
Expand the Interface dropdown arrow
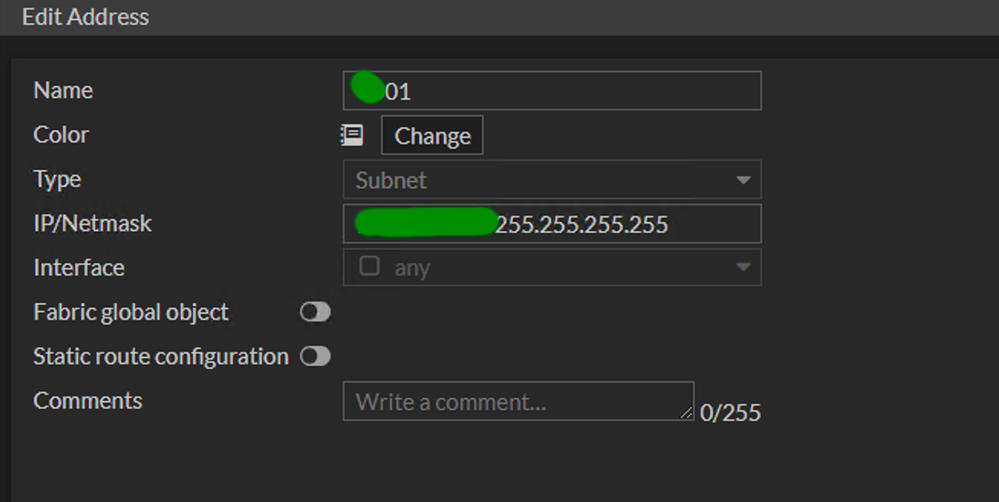click(x=742, y=268)
